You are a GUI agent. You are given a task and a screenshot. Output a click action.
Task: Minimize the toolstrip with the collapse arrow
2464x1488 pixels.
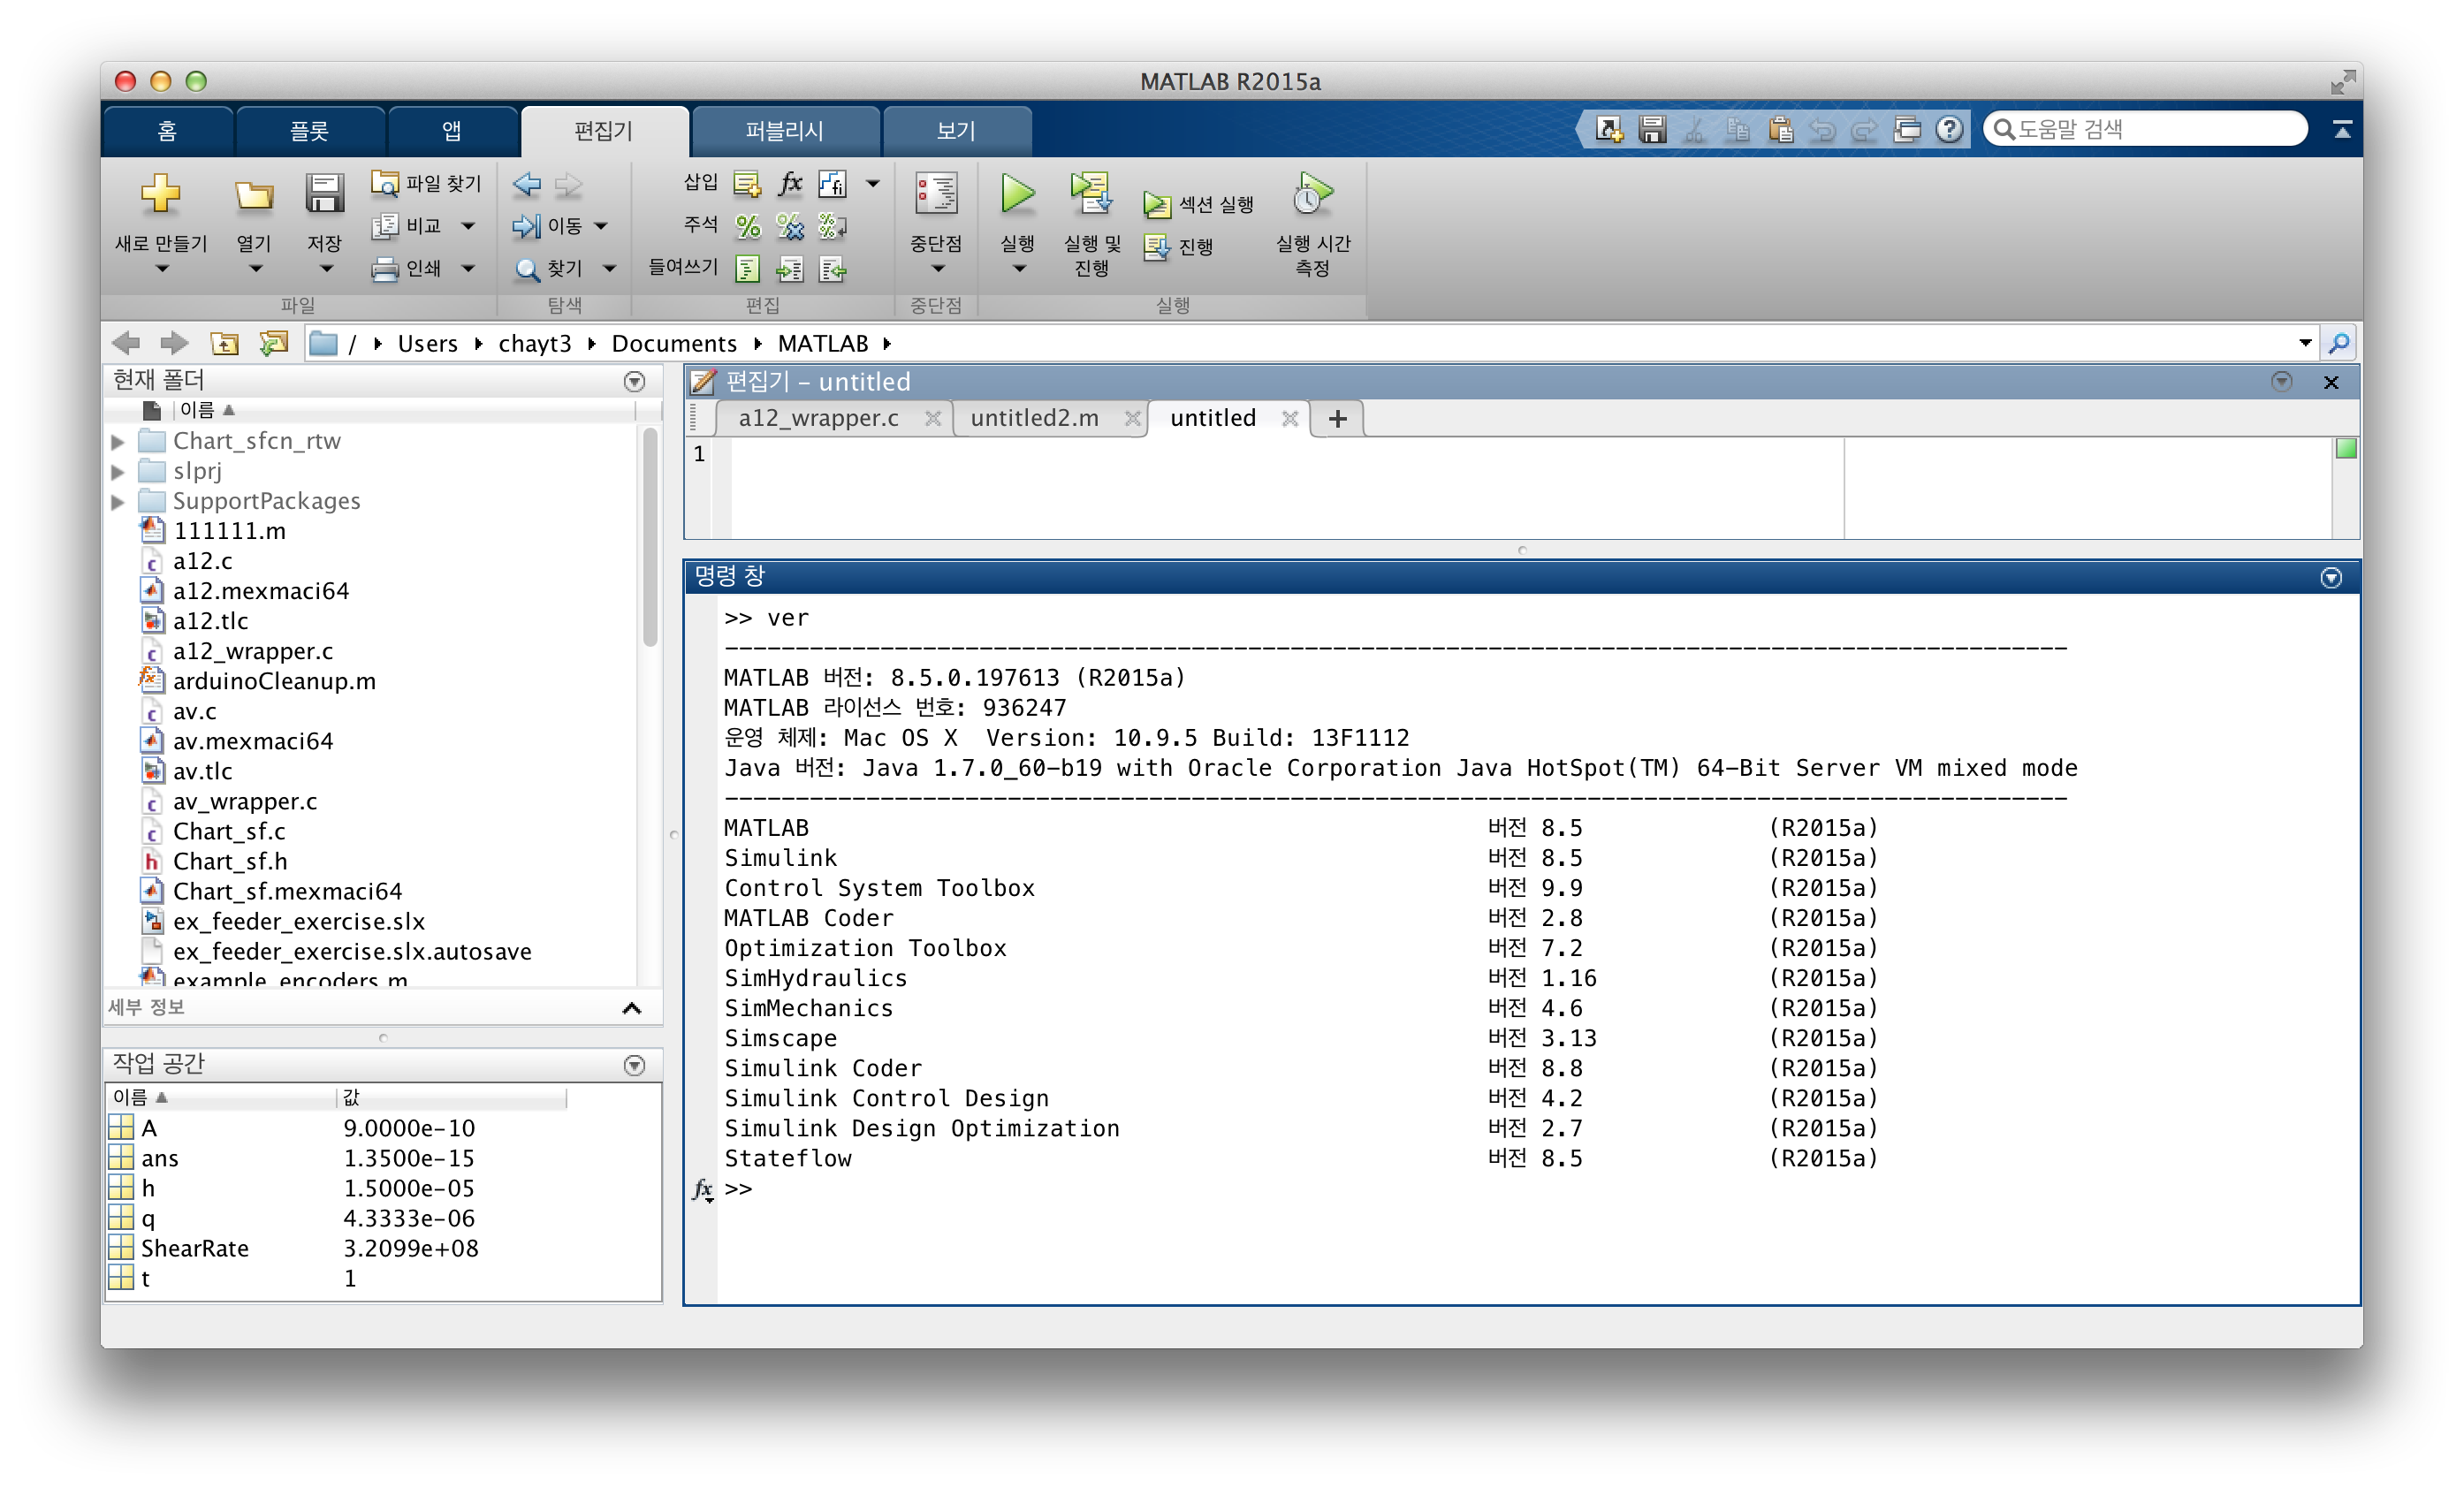[2341, 129]
